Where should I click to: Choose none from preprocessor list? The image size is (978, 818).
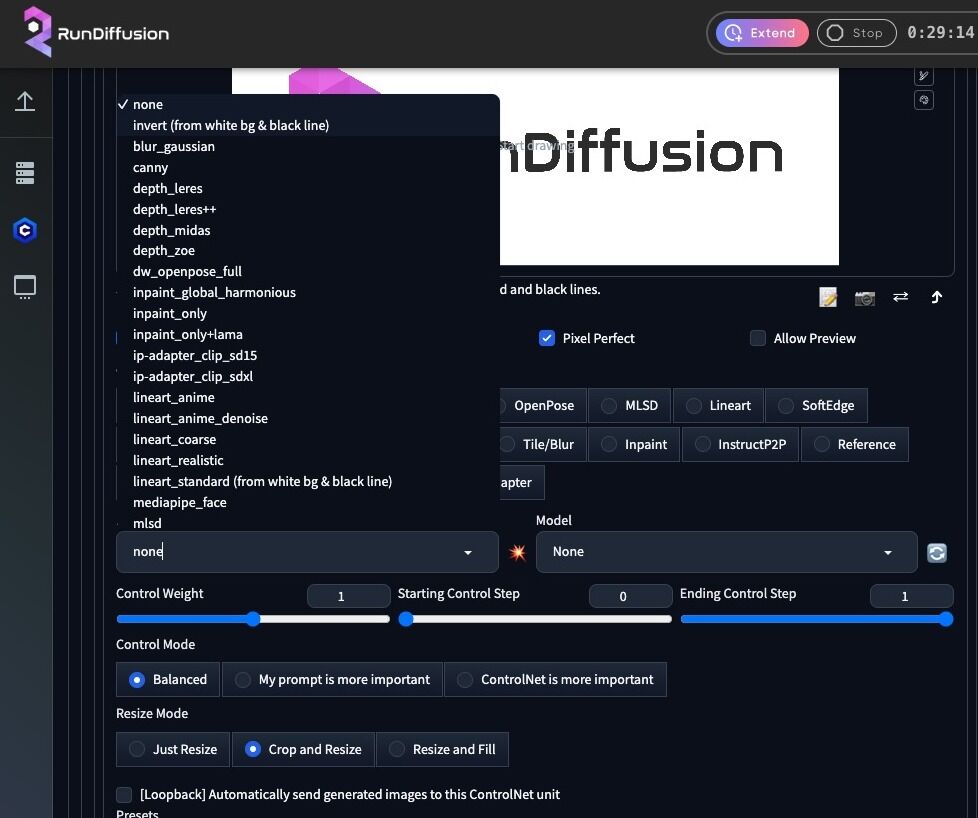click(x=308, y=104)
